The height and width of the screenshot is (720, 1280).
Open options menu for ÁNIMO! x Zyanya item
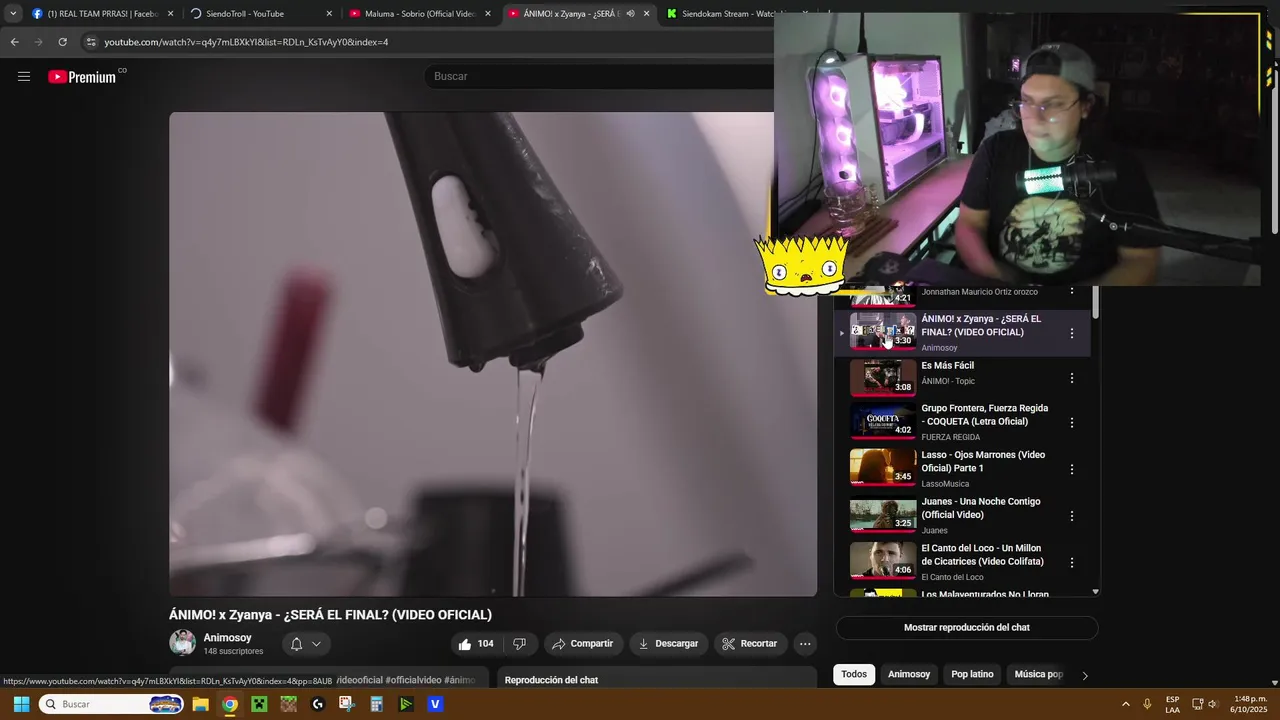coord(1072,333)
